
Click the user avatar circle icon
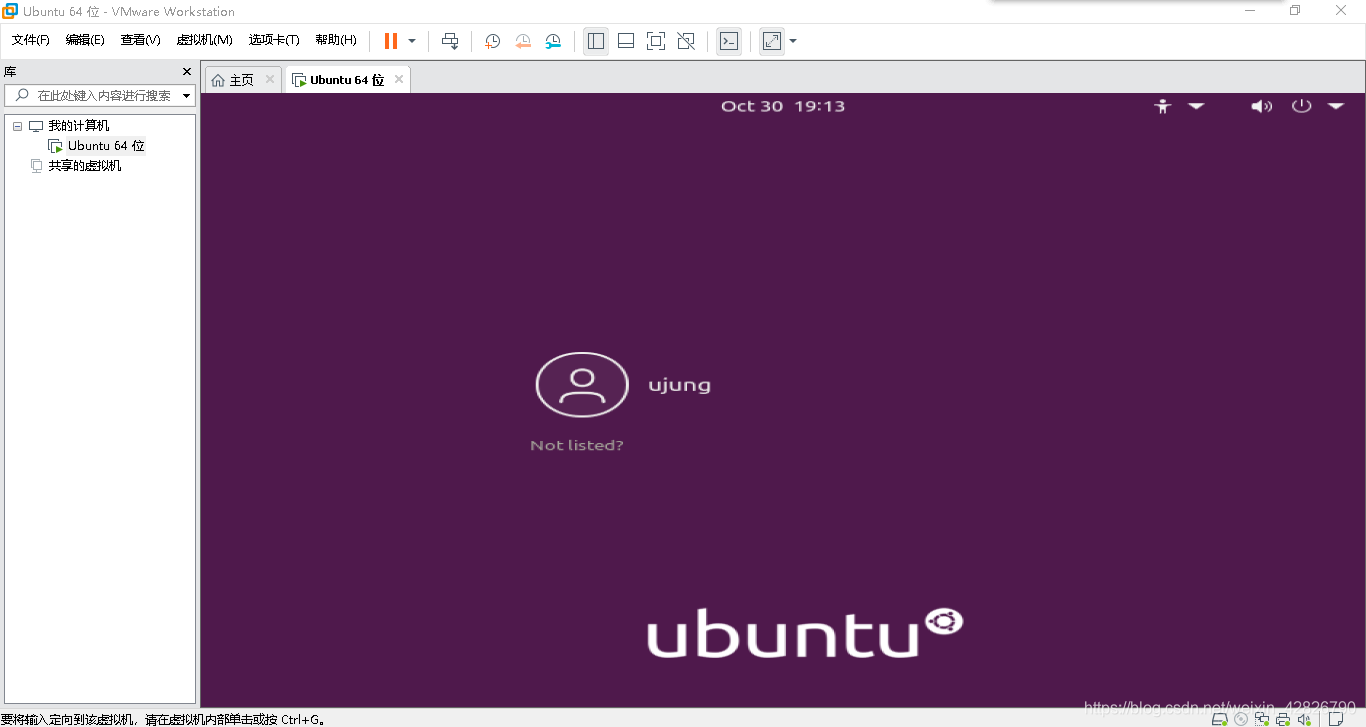click(x=582, y=385)
